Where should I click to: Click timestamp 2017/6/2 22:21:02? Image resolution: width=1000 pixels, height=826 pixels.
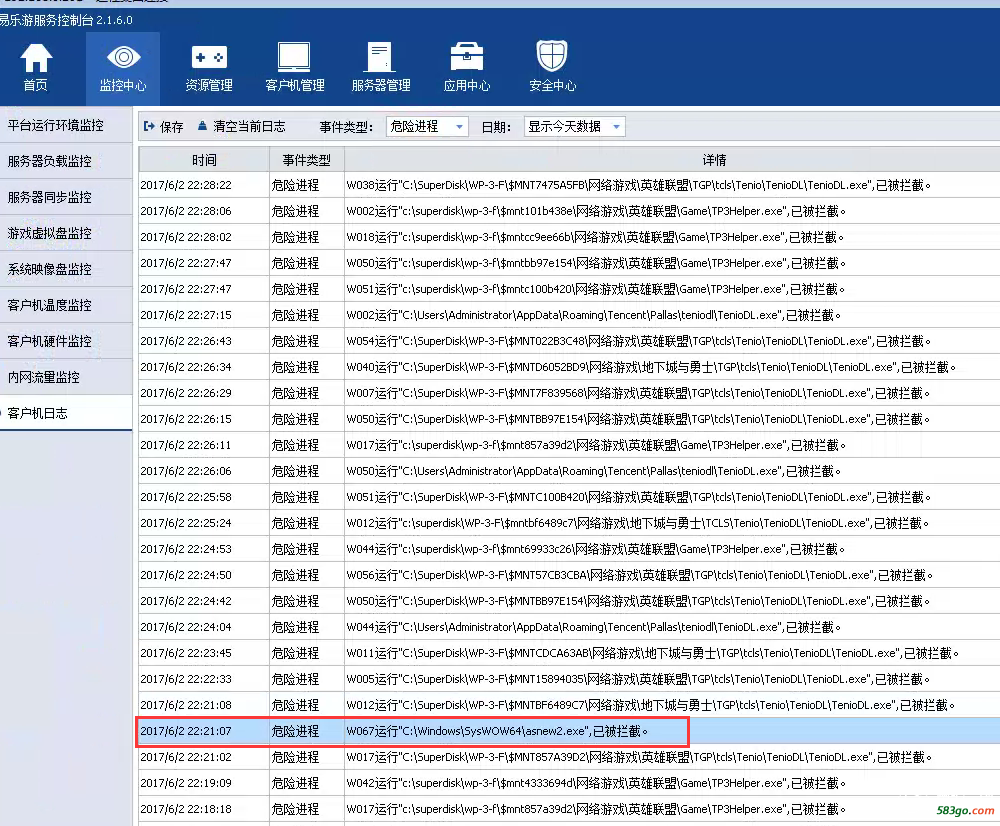[186, 757]
